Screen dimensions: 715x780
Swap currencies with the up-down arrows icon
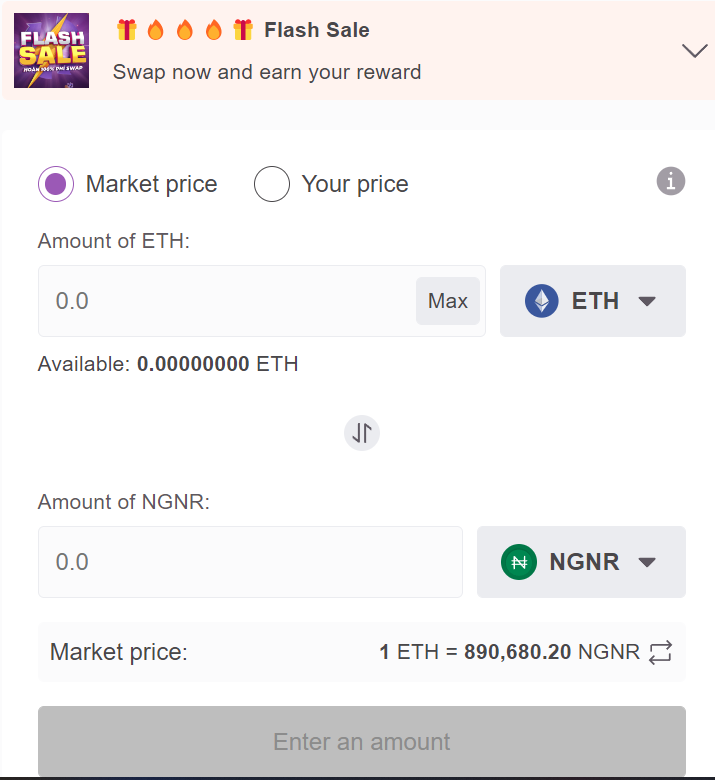362,433
